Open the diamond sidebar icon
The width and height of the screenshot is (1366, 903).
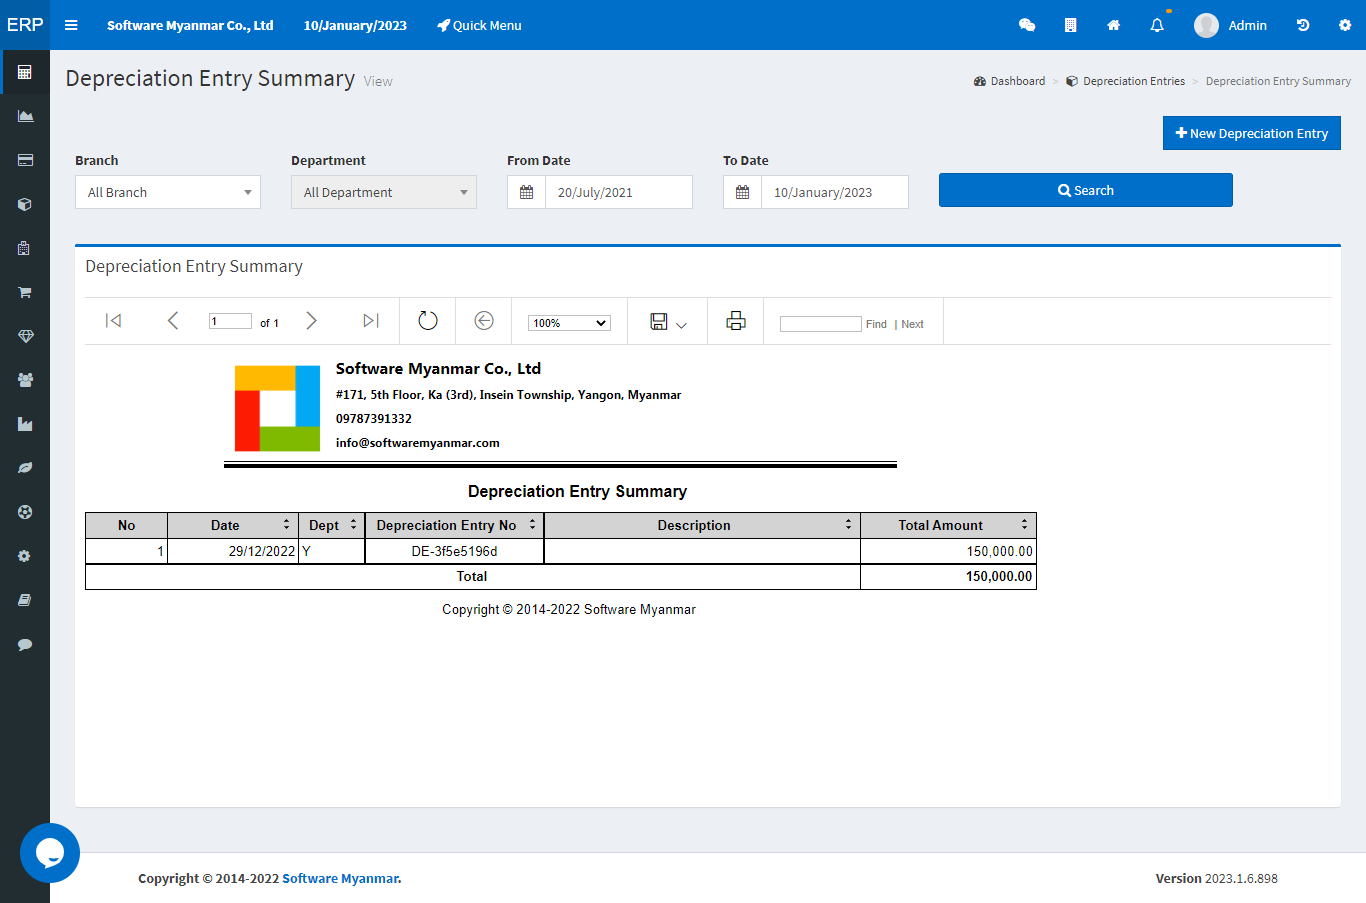(25, 336)
